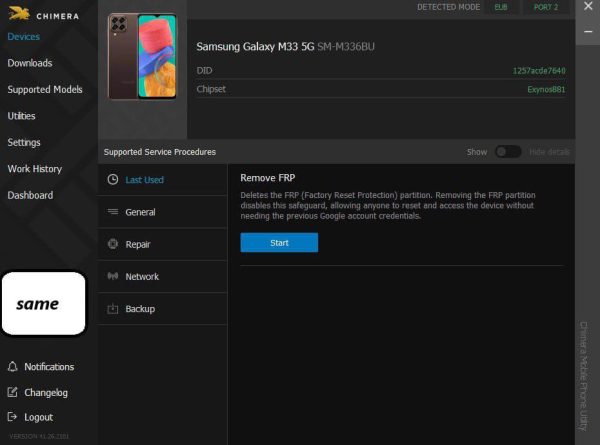
Task: Click the Network signal icon
Action: (113, 276)
